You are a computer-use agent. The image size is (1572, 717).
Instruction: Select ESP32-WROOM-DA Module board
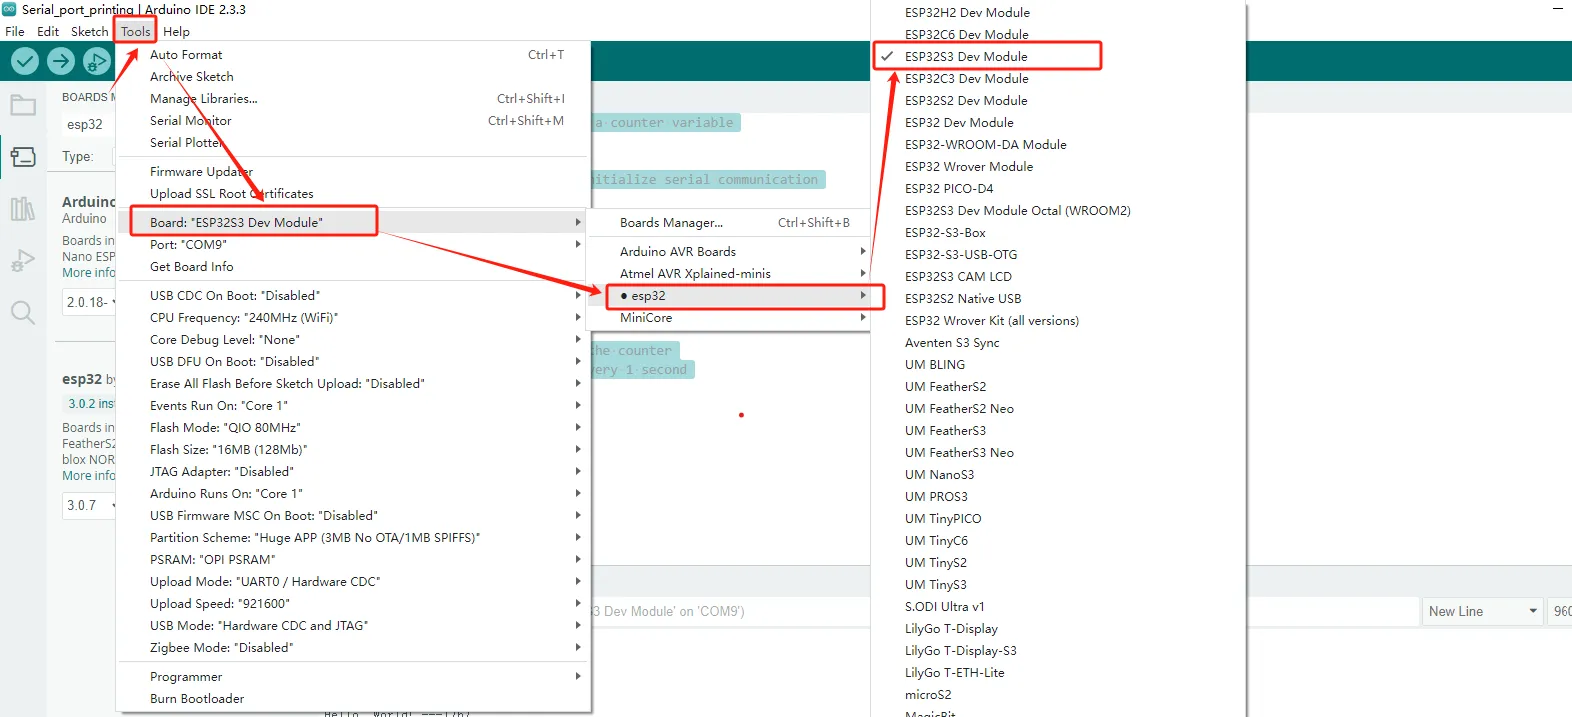1059,145
